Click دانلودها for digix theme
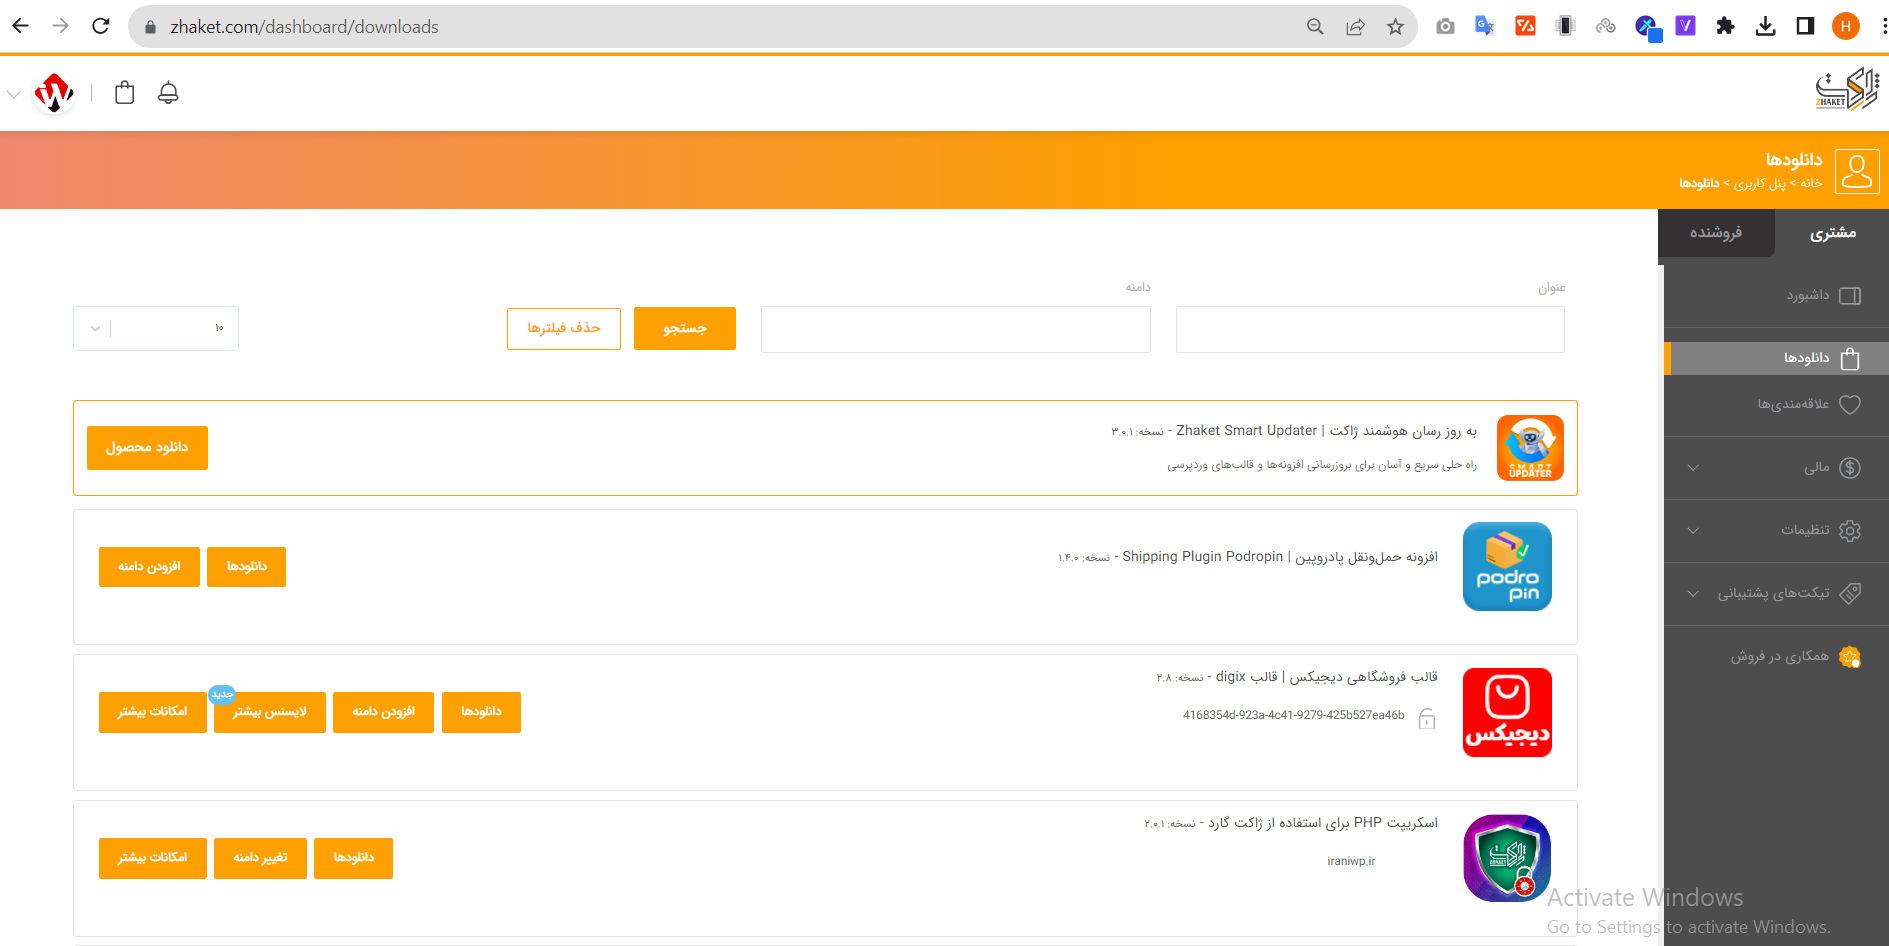 [x=481, y=712]
